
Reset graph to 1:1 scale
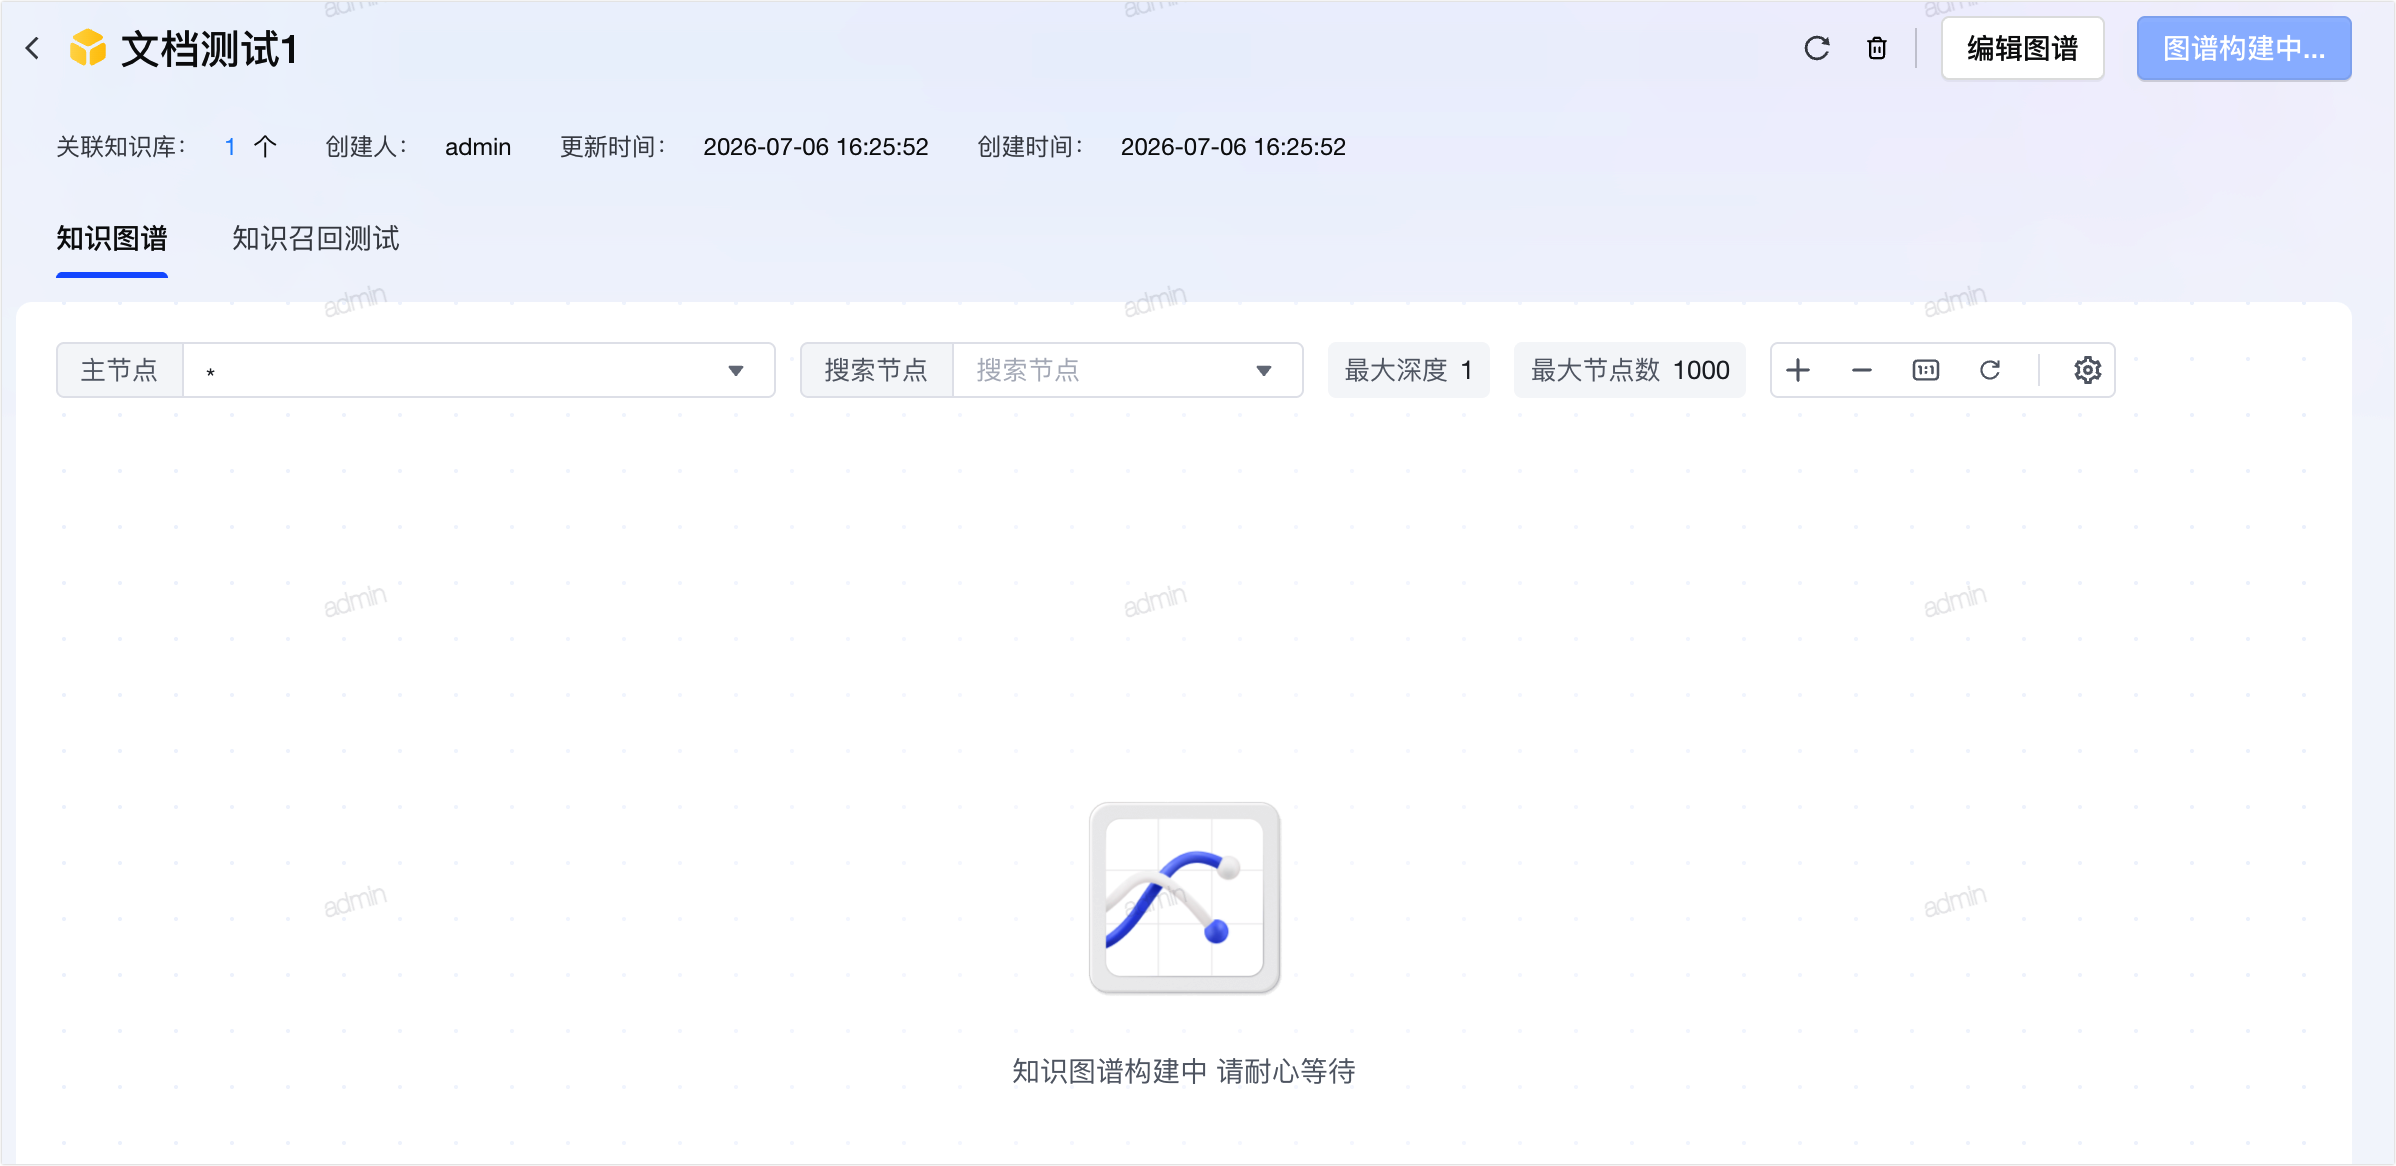[1926, 370]
